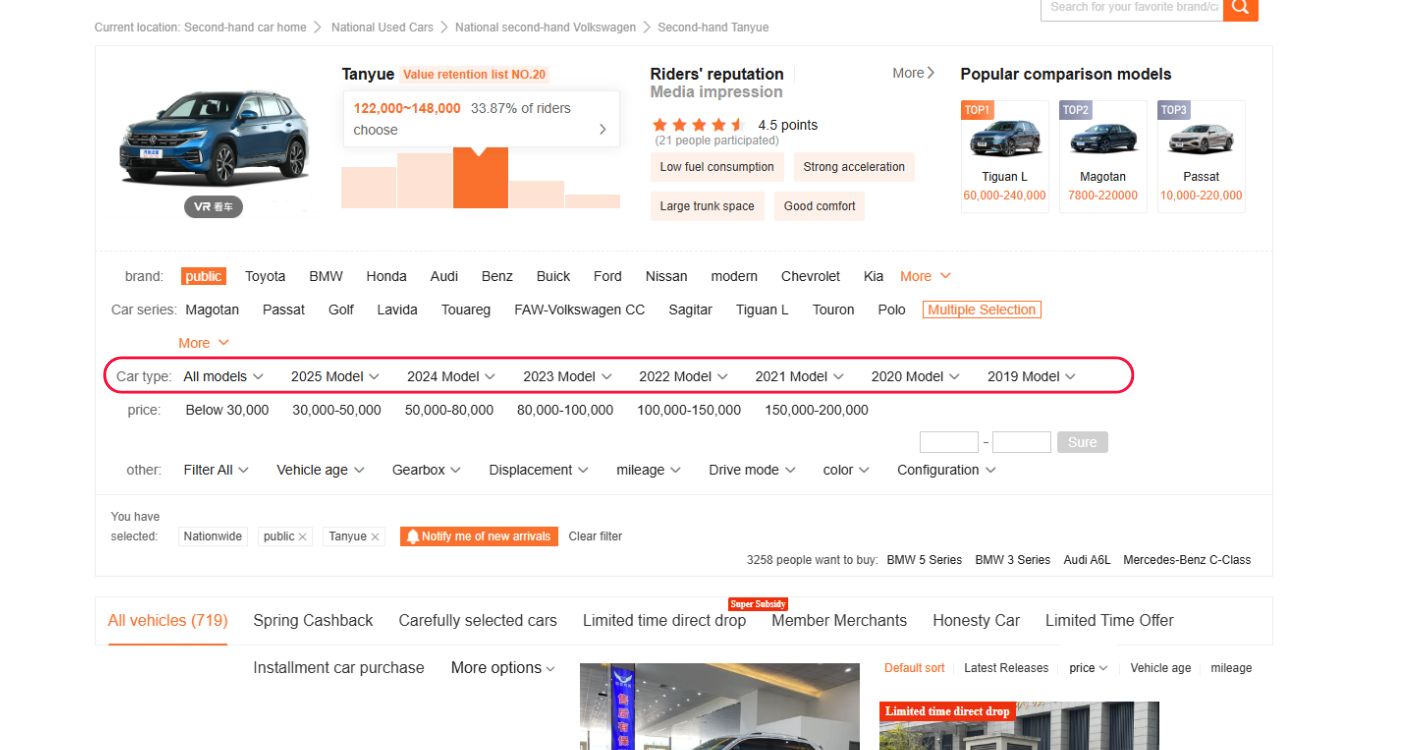
Task: Remove the 'Tanyue' selected filter tag
Action: (x=375, y=537)
